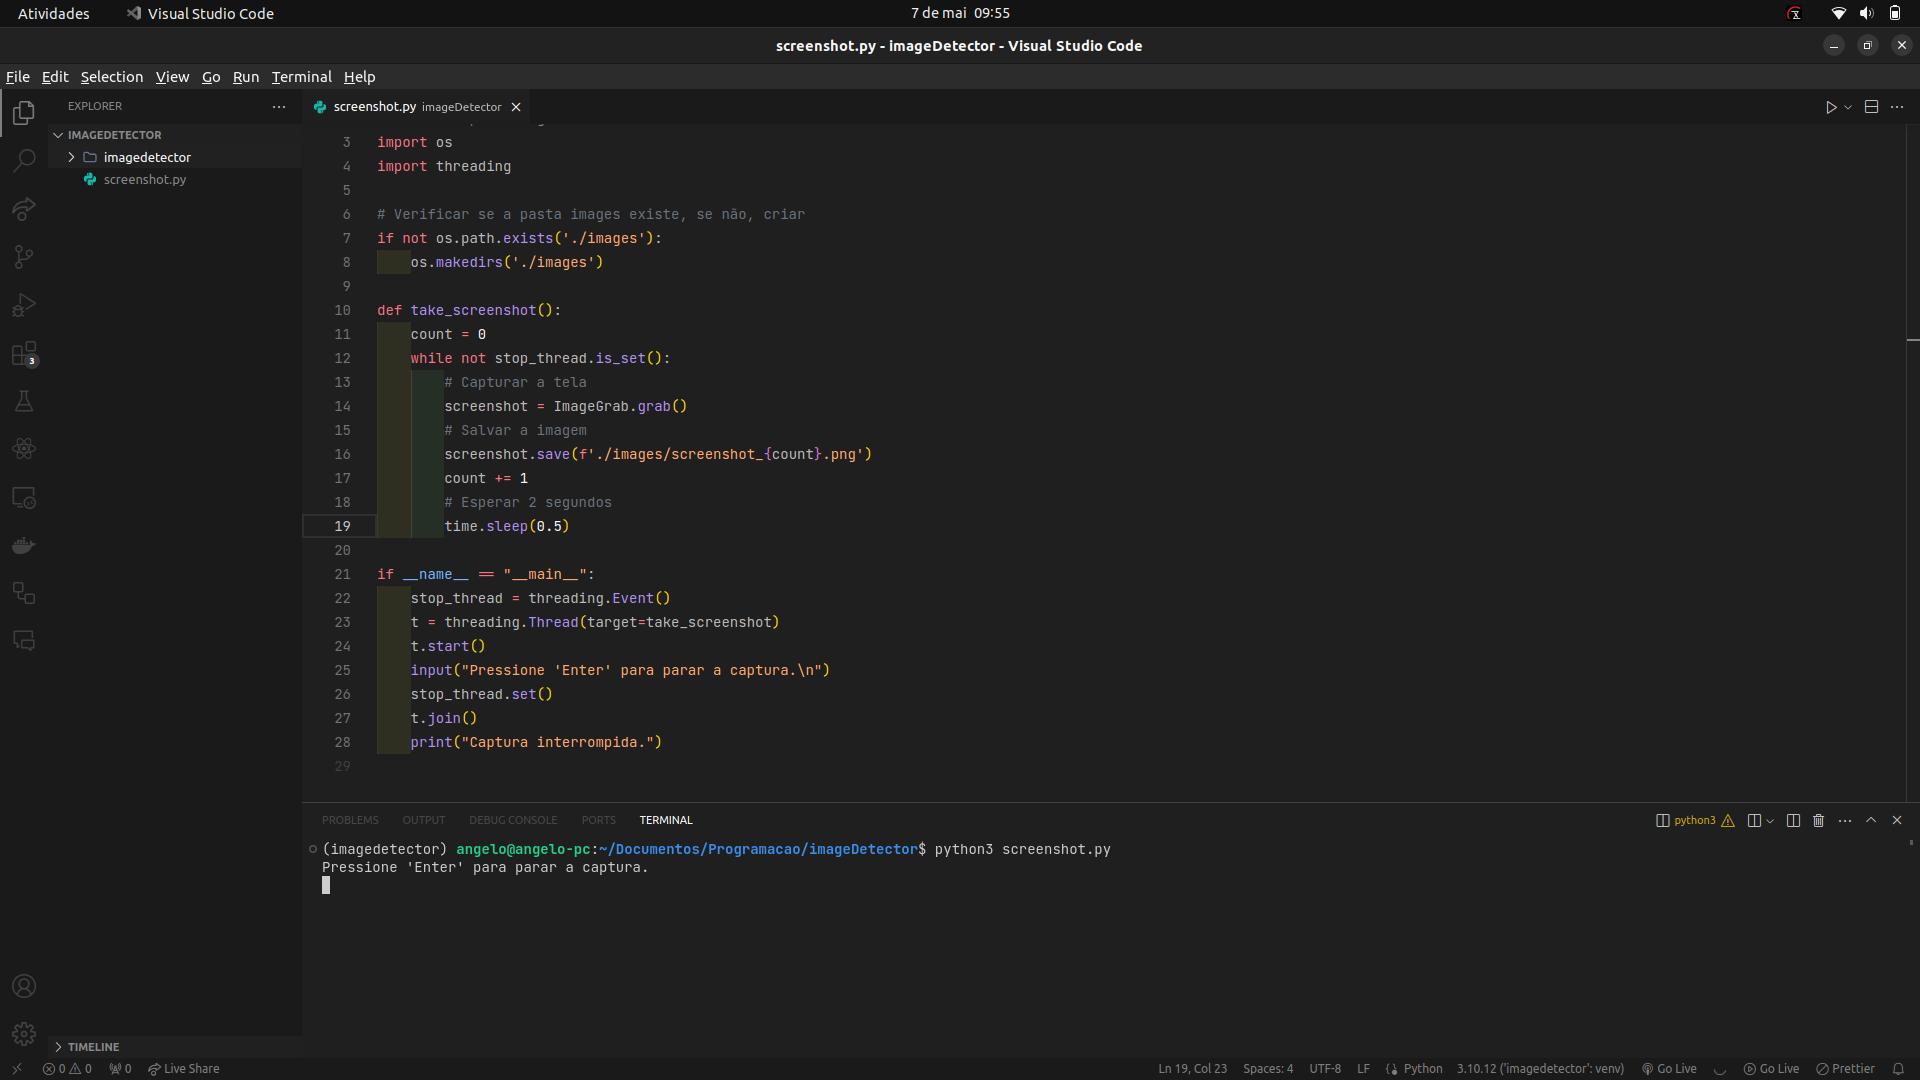Click Ln 19, Col 23 position indicator
Screen dimensions: 1920x1080
point(1192,1068)
